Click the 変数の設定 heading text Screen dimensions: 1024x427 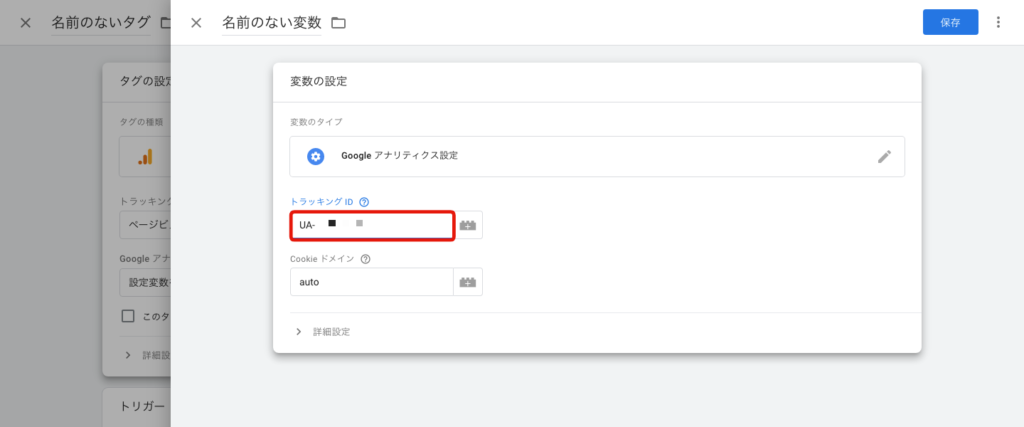[x=319, y=82]
